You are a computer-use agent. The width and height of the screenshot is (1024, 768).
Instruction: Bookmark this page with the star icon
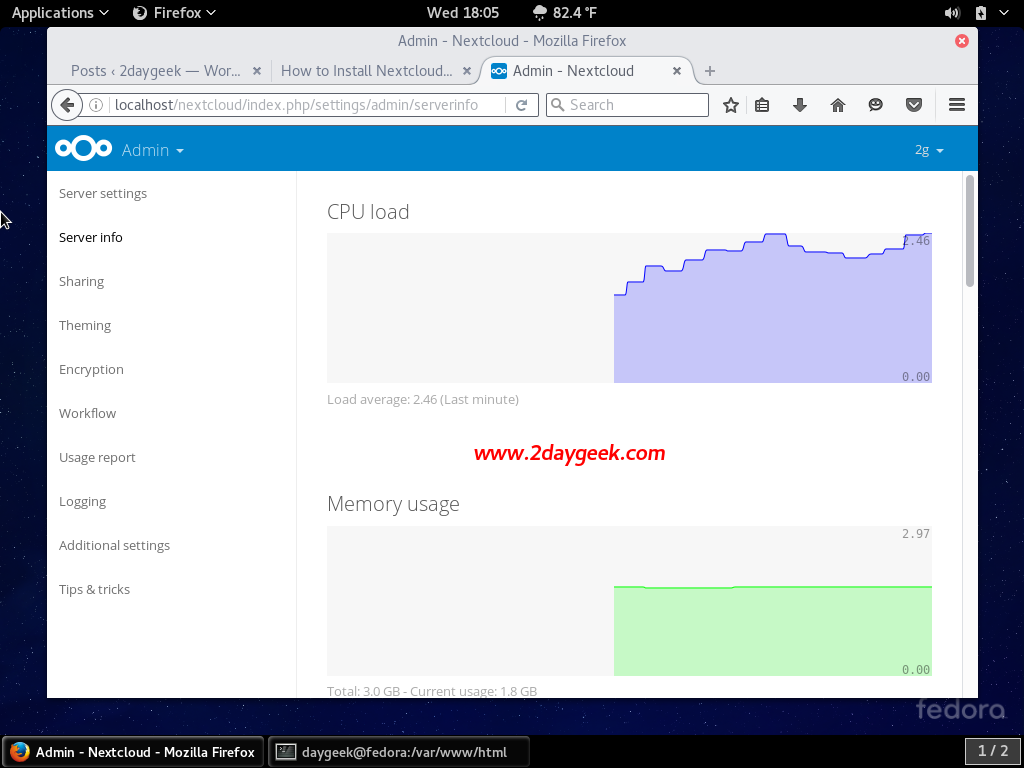click(x=731, y=105)
